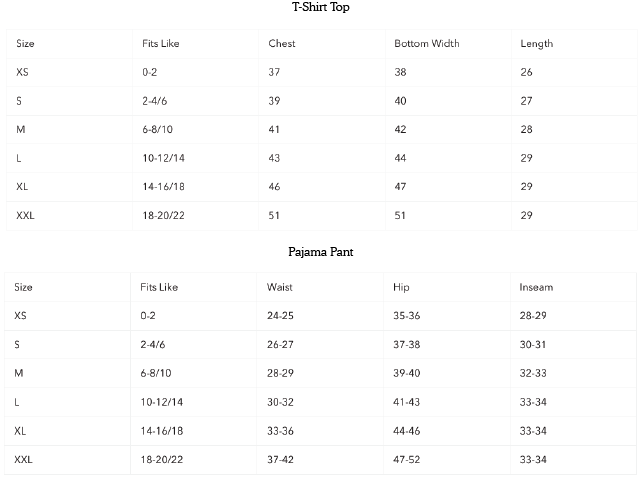Click the "Bottom Width" column header
This screenshot has height=477, width=642.
tap(426, 44)
